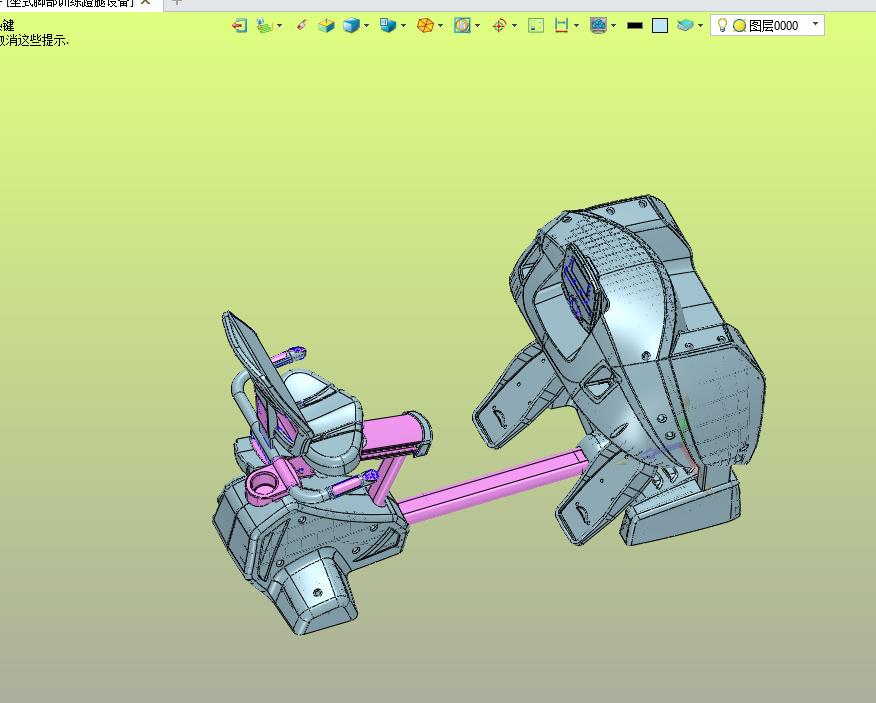This screenshot has width=876, height=703.
Task: Expand the shaded cube display dropdown
Action: [366, 25]
